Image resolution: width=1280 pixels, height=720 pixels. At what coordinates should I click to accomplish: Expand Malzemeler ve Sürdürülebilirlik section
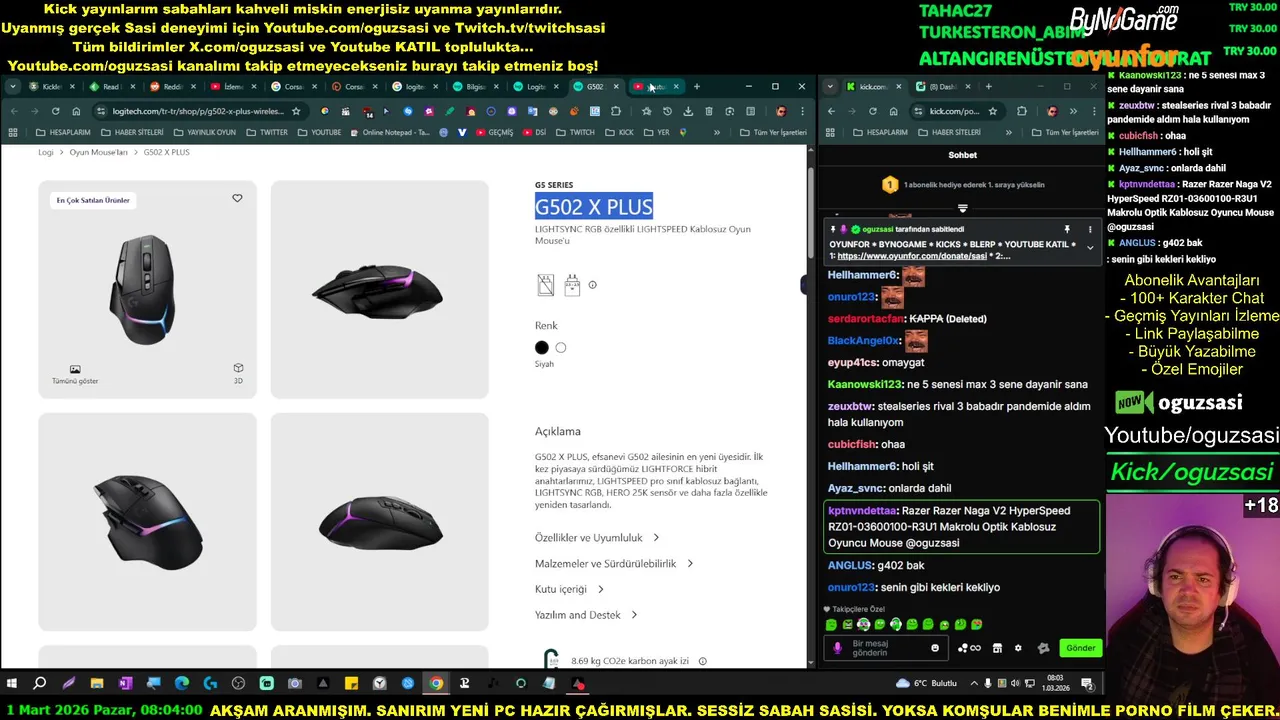614,564
